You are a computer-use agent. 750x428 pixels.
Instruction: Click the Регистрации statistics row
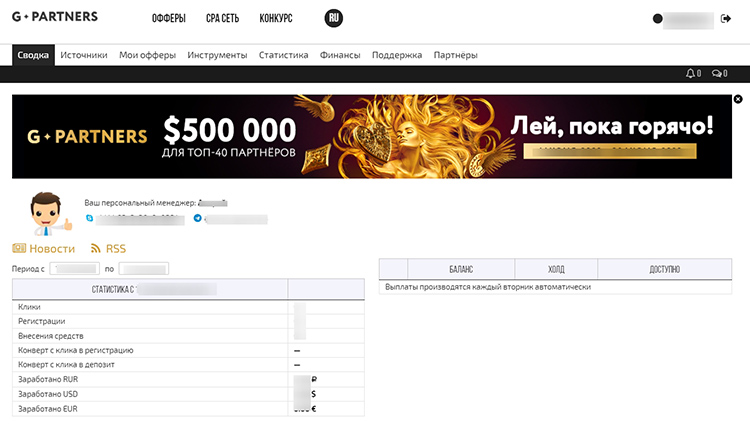(x=188, y=321)
